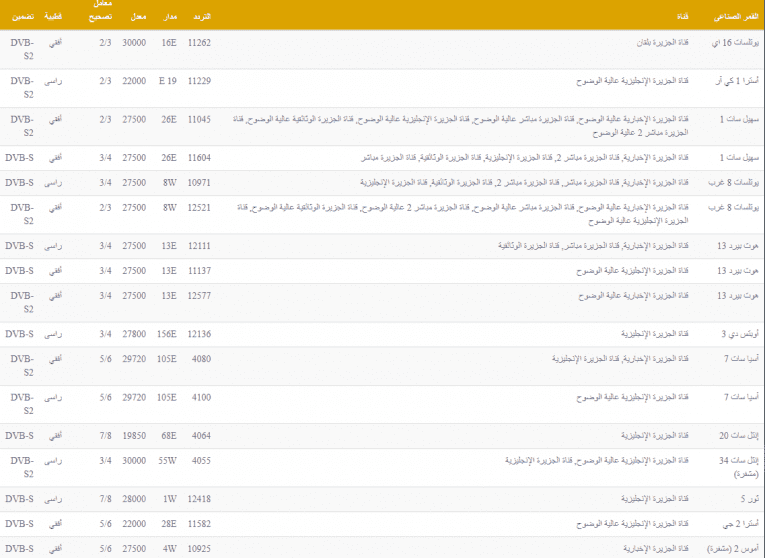Open the يوتلسات 16 اي satellite entry
Image resolution: width=765 pixels, height=558 pixels.
734,43
